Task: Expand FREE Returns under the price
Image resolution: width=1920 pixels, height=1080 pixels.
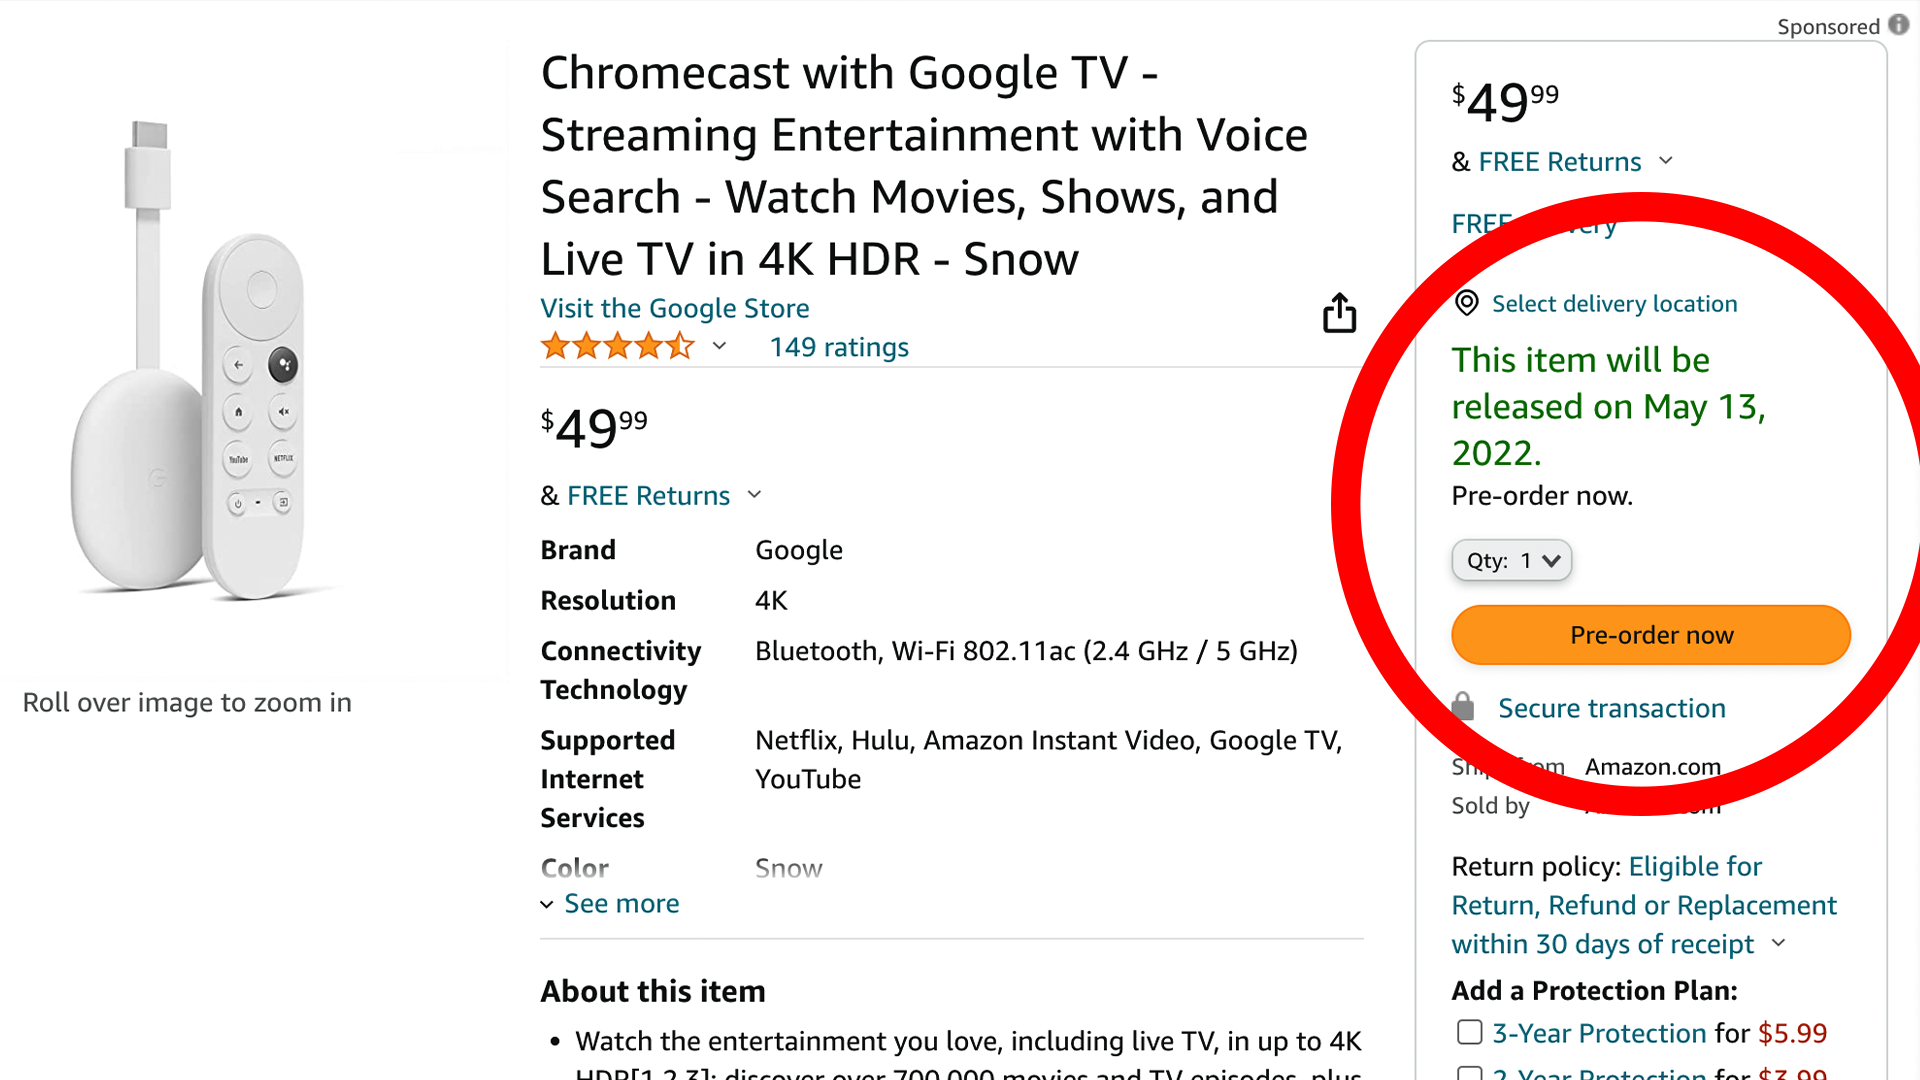Action: coord(754,495)
